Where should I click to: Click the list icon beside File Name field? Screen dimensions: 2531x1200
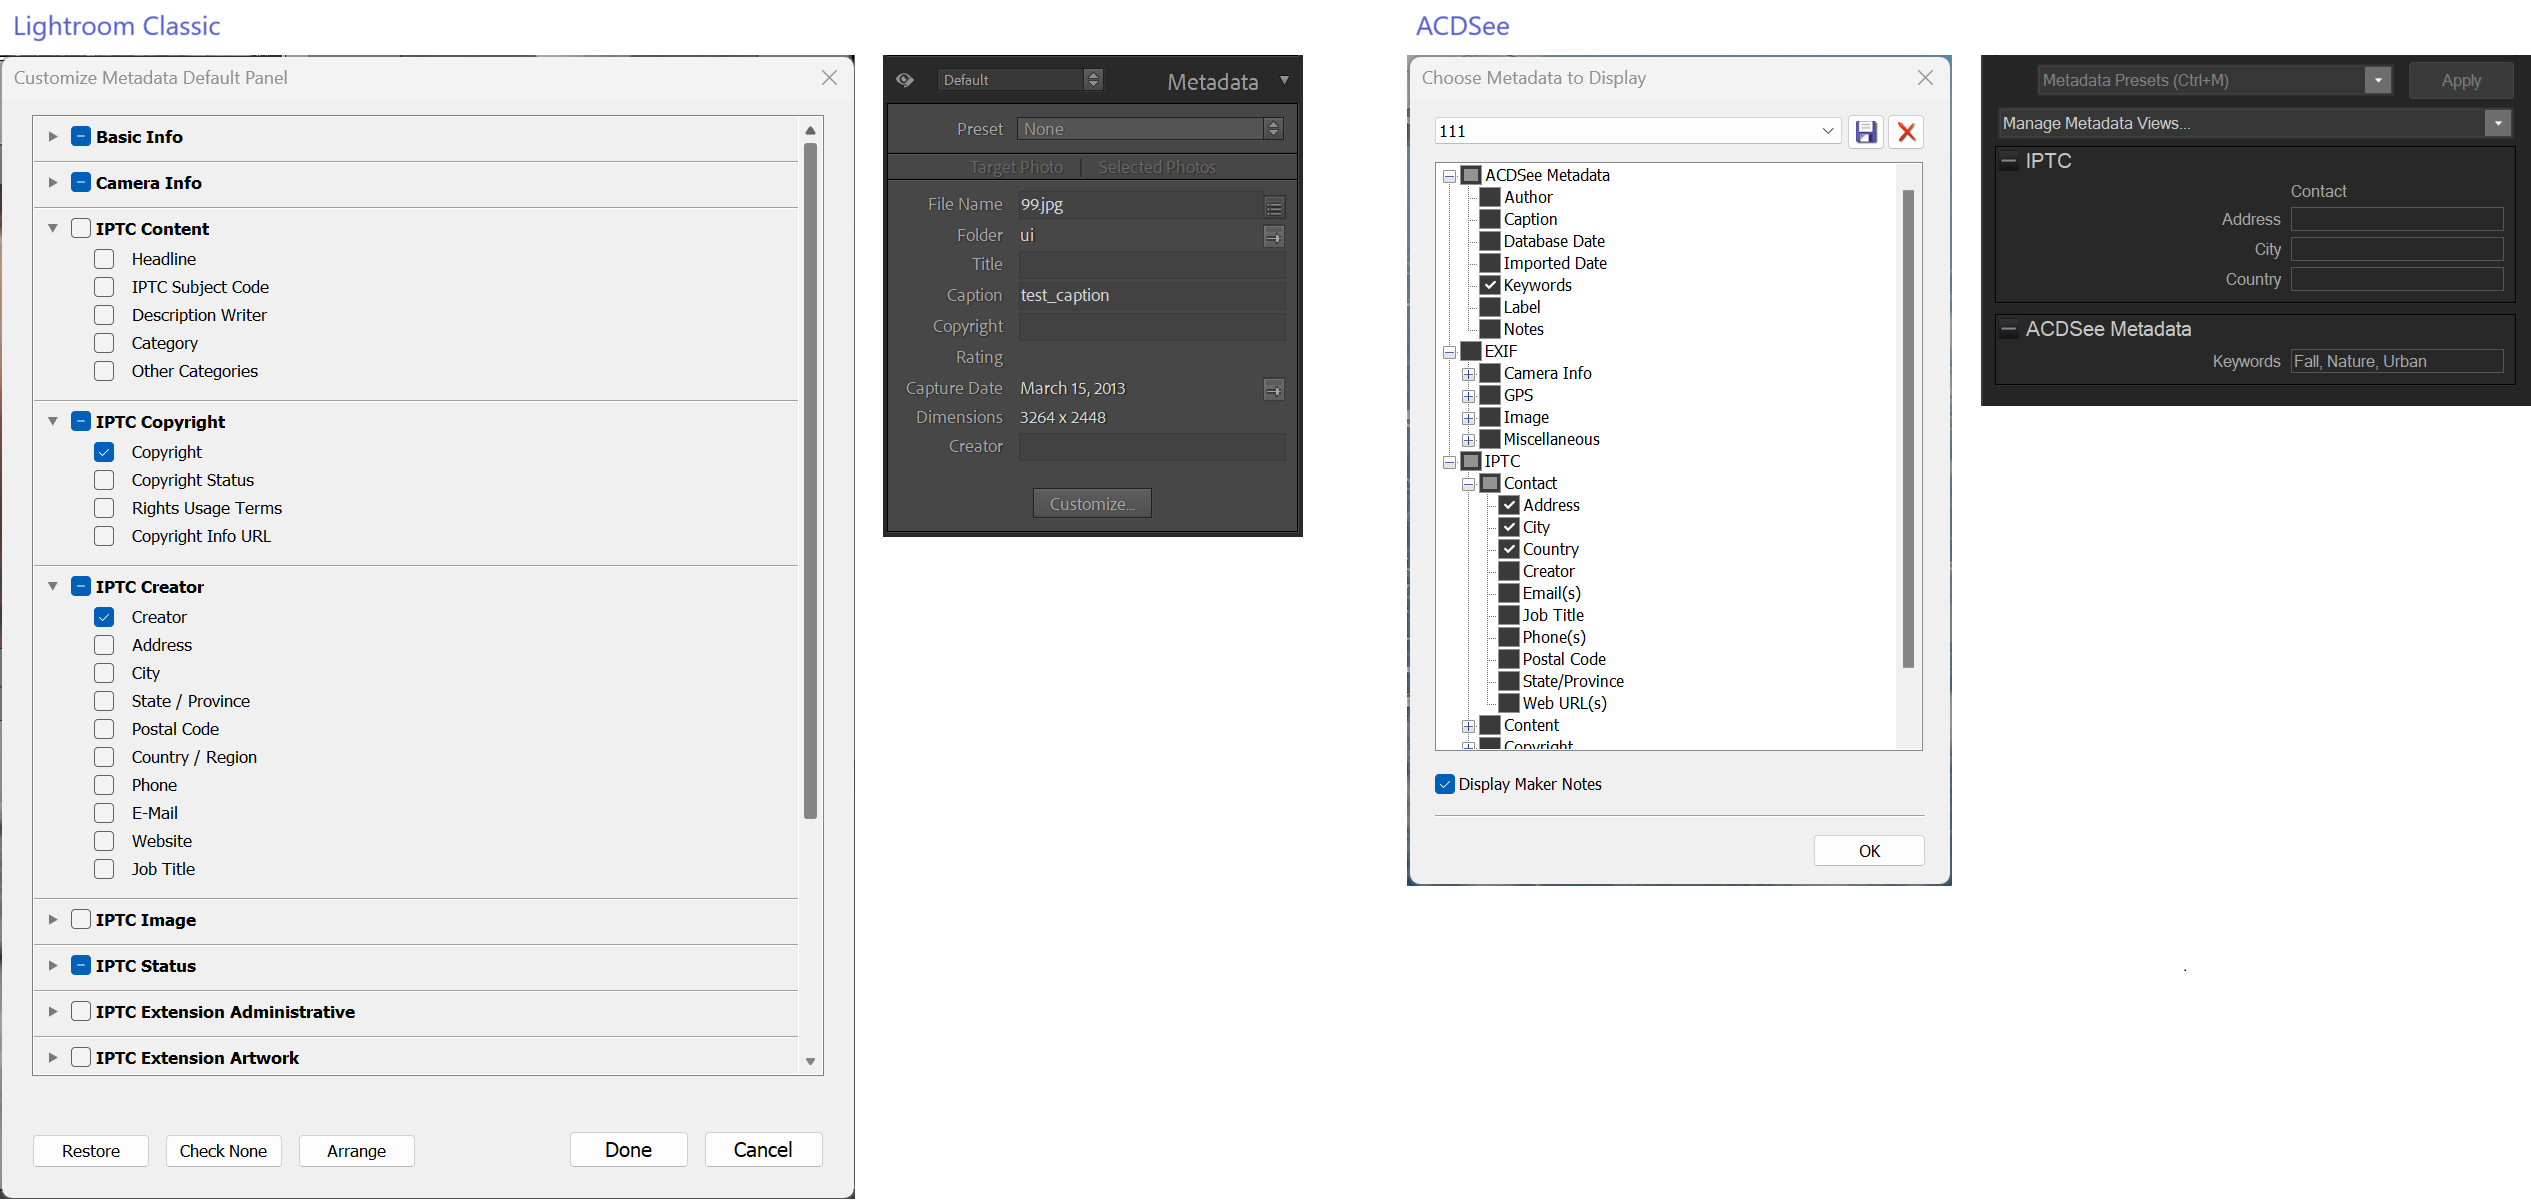coord(1274,207)
